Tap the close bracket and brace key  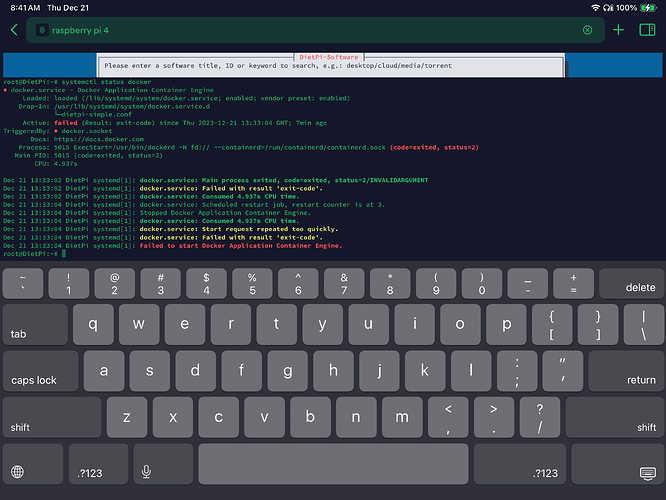[598, 325]
